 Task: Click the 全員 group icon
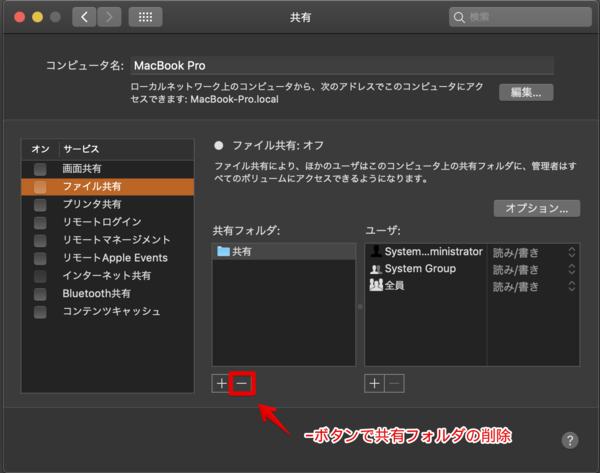(376, 285)
